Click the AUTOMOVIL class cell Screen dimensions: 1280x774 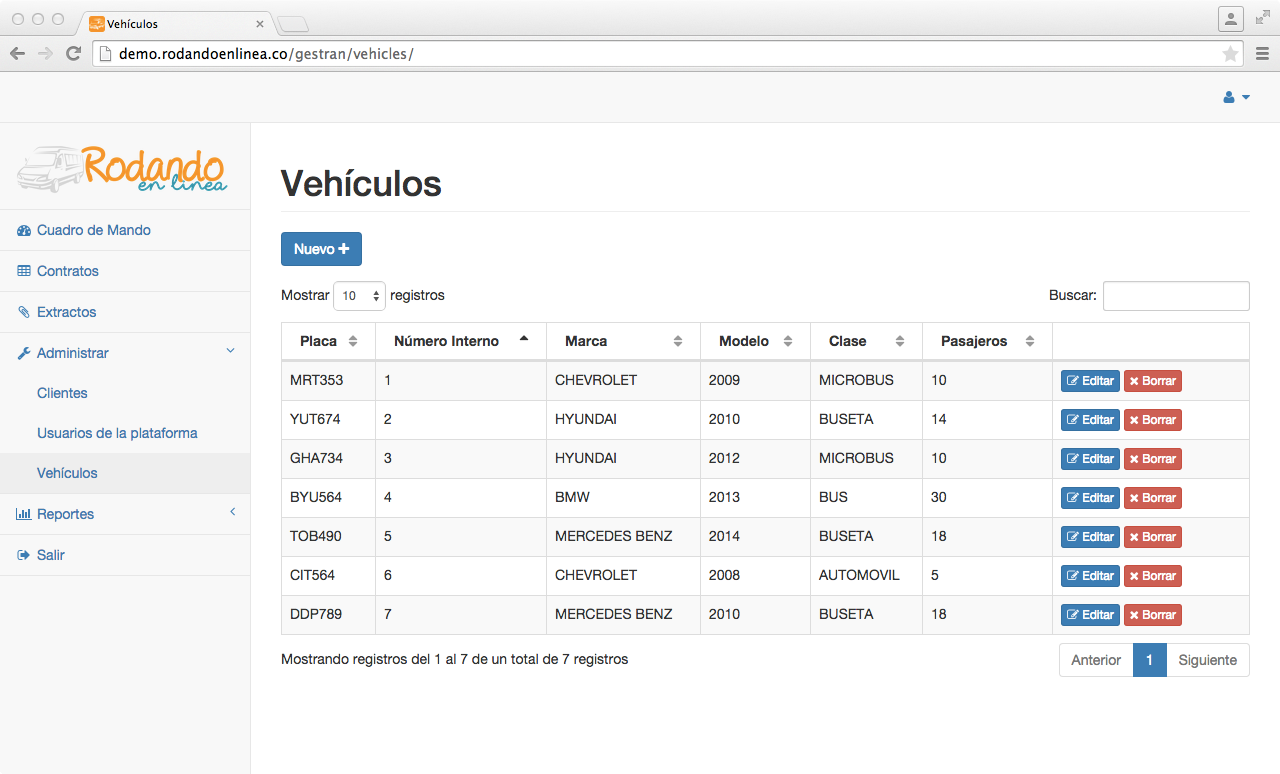[866, 575]
